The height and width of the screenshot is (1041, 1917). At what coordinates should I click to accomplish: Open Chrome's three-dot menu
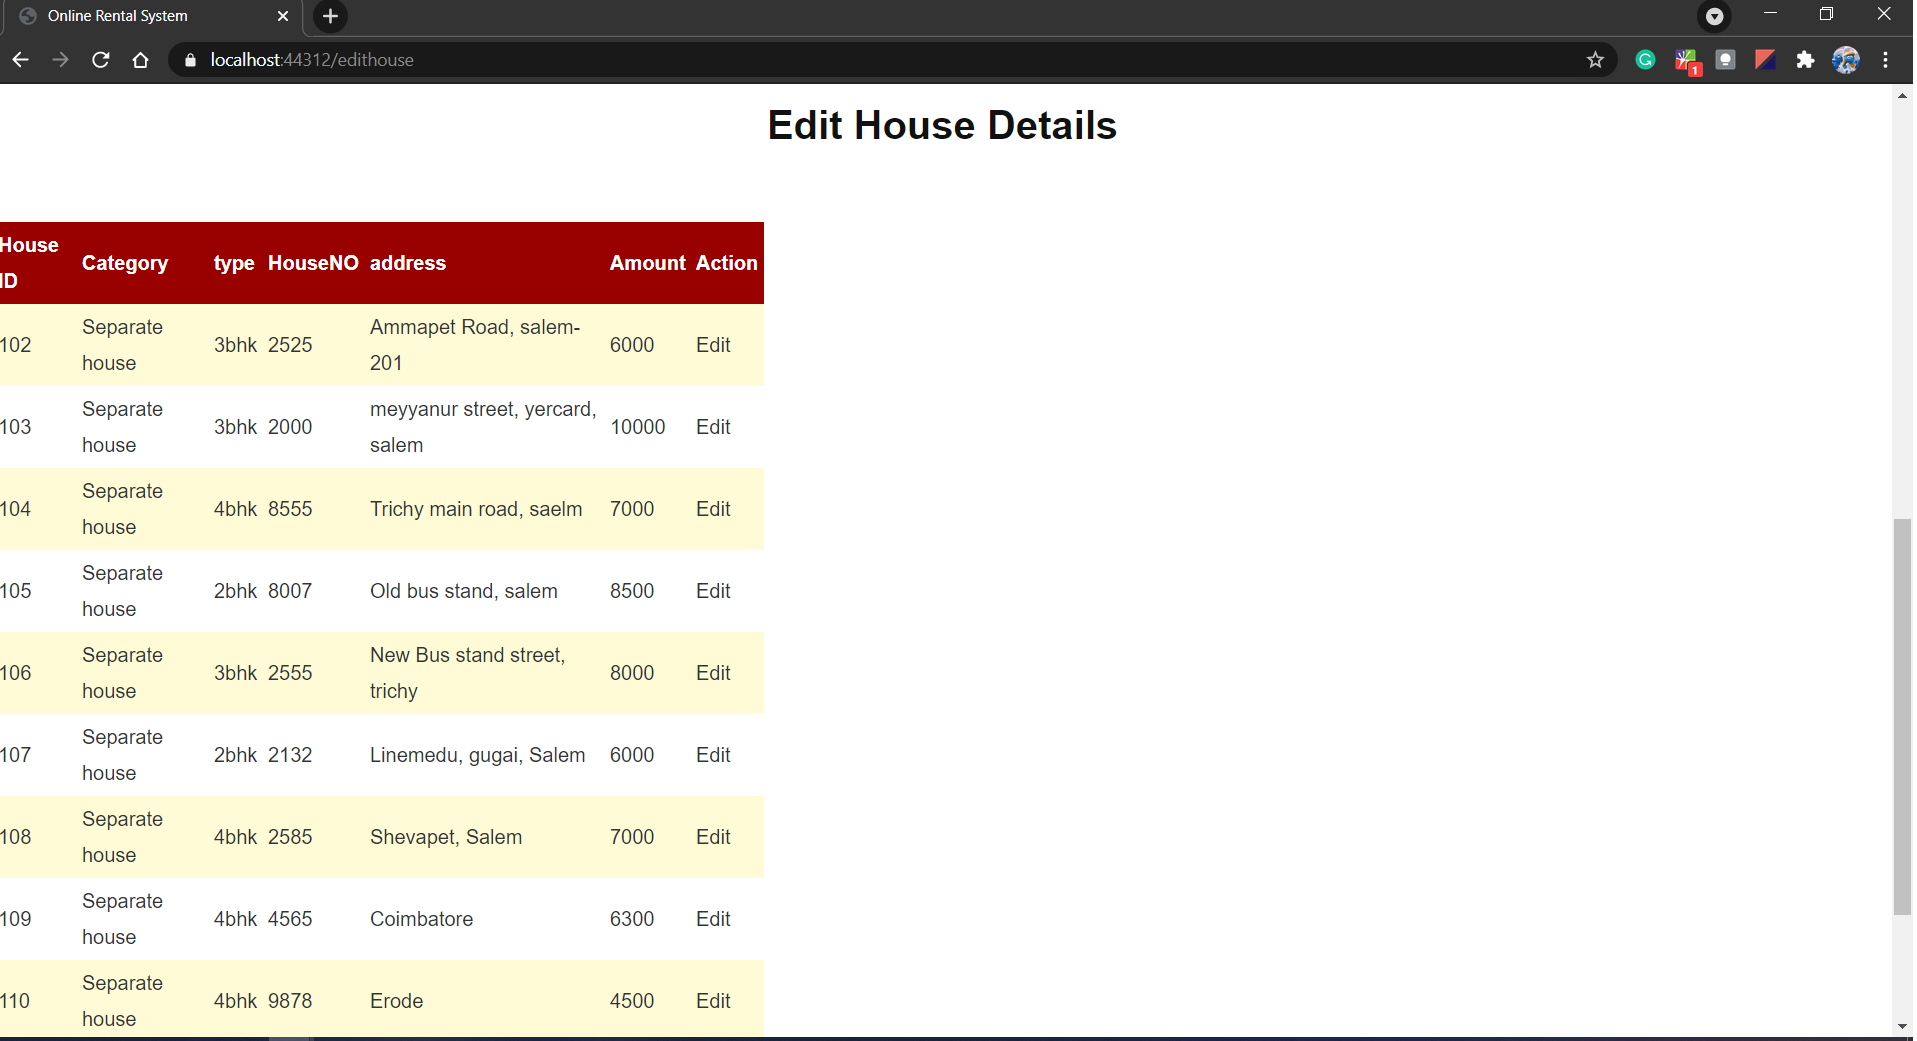point(1886,60)
